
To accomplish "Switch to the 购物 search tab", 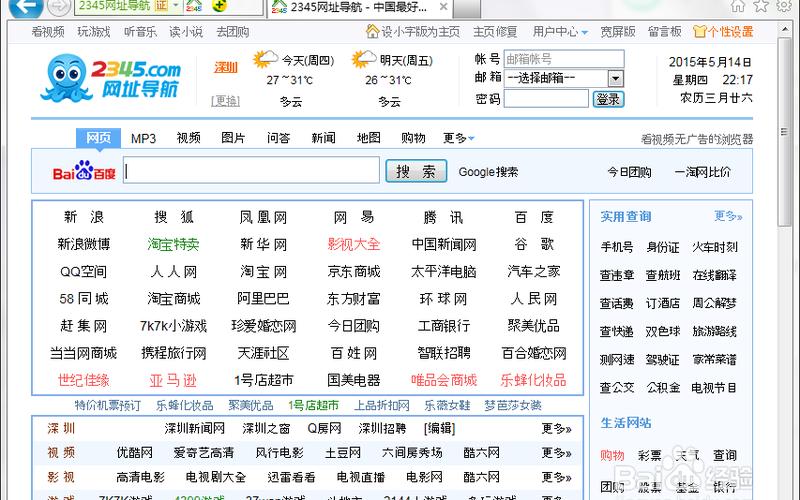I will click(x=413, y=138).
